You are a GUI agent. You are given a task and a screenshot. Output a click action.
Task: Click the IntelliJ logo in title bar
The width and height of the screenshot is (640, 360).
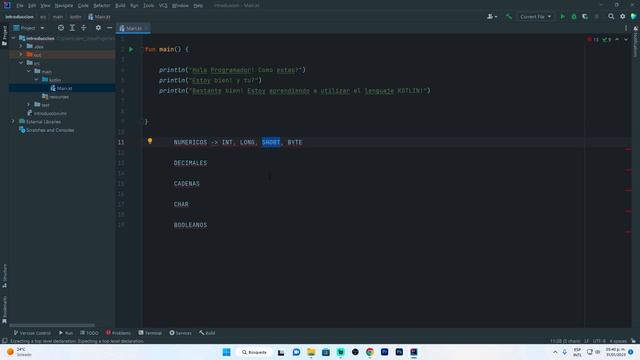click(7, 5)
